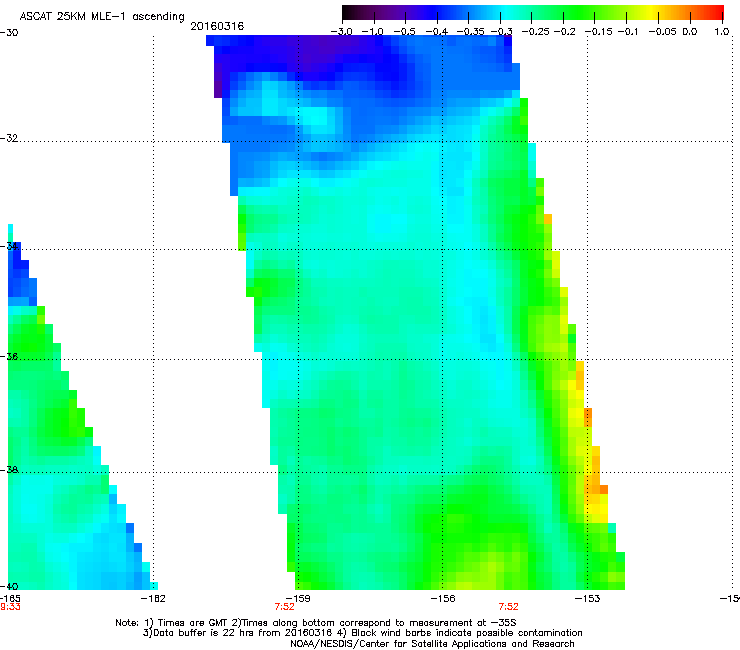Select the -153 longitude axis label
Screen dimensions: 740x650
pos(588,599)
